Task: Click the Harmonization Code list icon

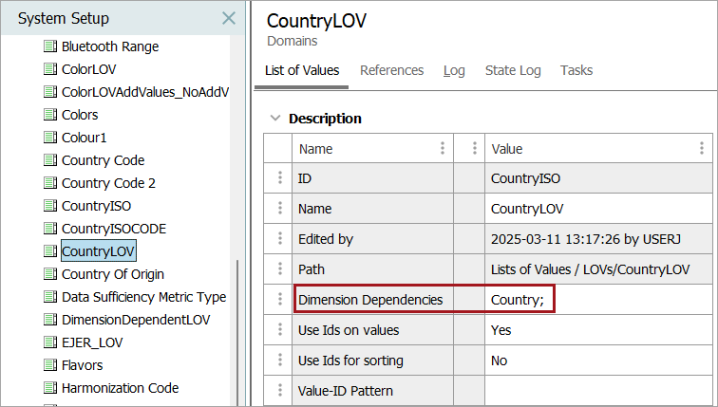Action: coord(50,388)
